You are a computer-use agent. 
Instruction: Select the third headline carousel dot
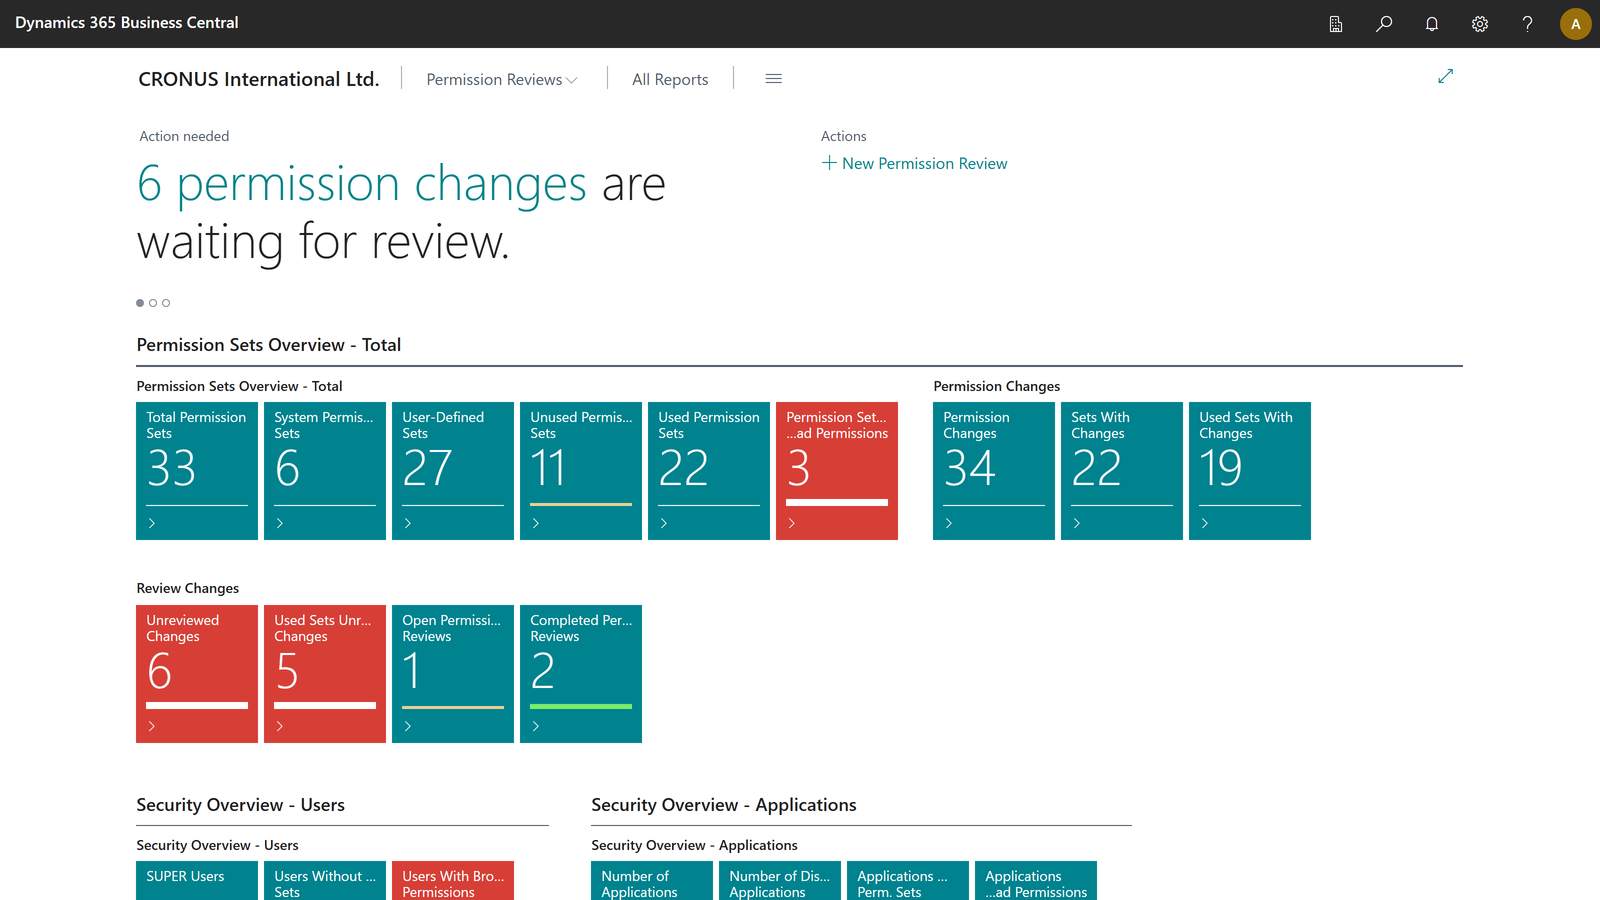[166, 303]
